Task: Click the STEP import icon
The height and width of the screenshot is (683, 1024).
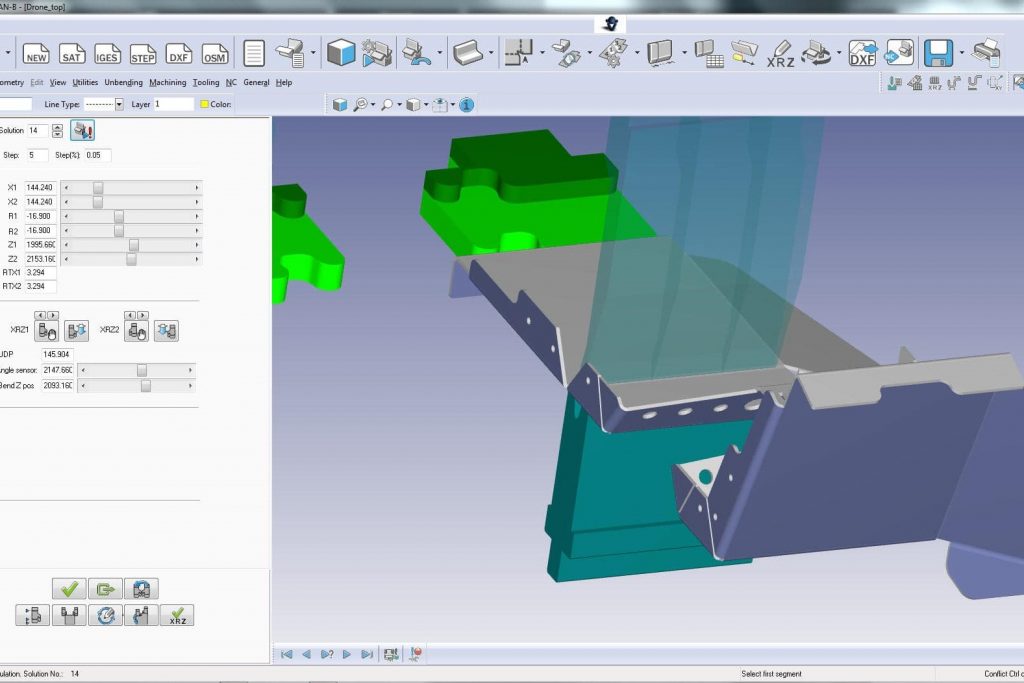Action: (x=142, y=54)
